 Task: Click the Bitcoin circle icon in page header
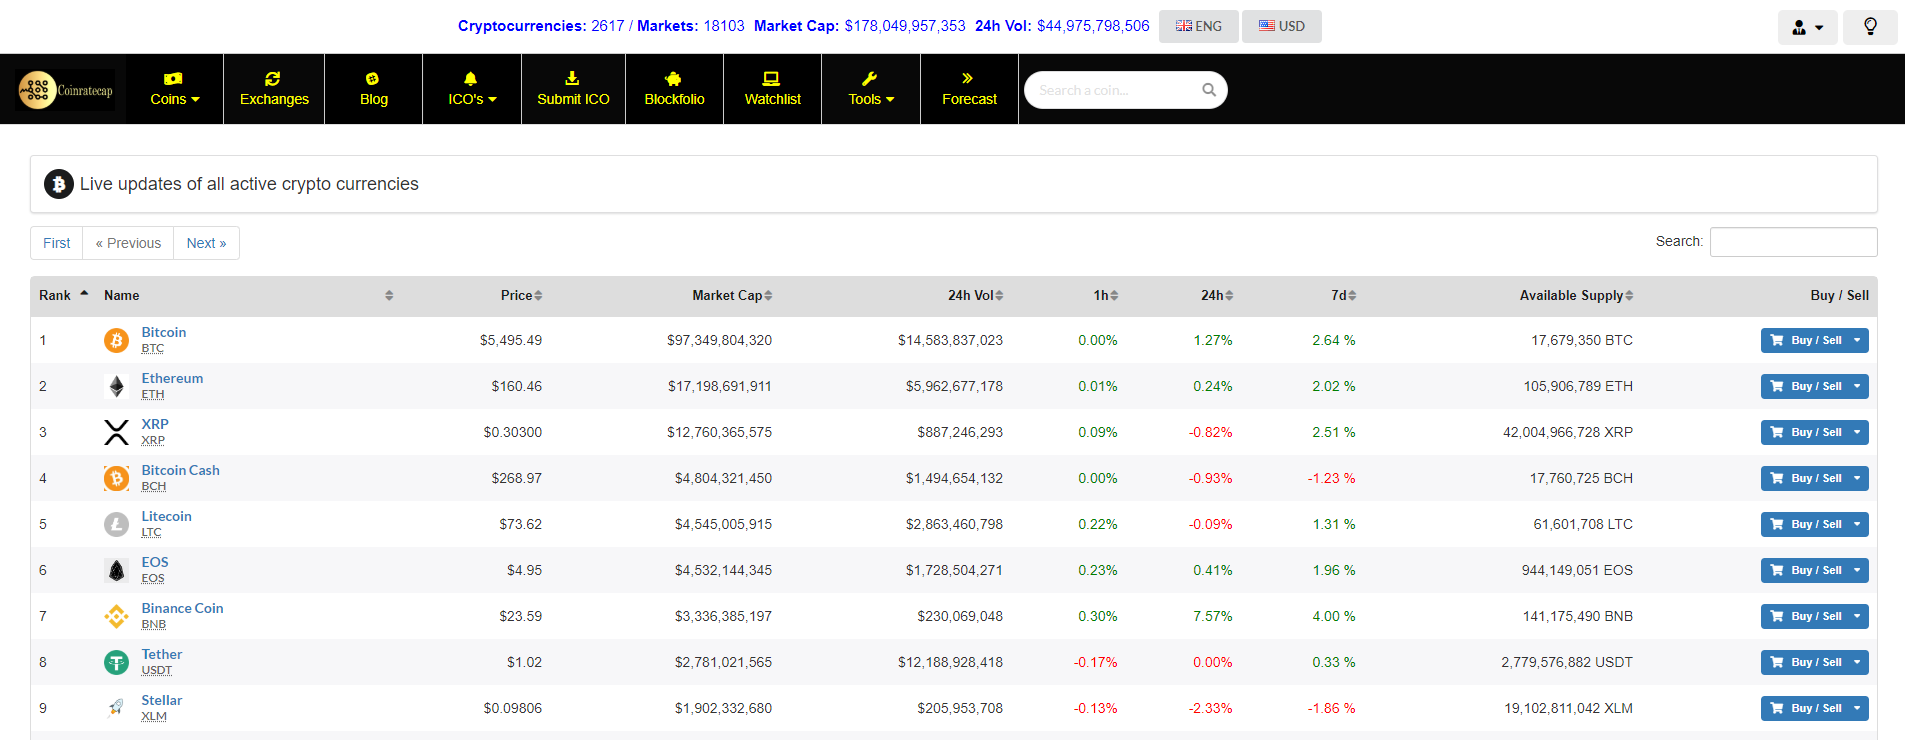point(59,184)
